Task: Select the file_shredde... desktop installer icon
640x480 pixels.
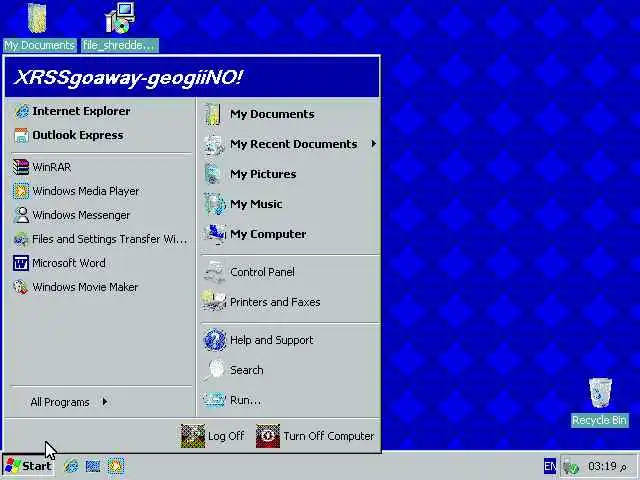Action: tap(120, 27)
